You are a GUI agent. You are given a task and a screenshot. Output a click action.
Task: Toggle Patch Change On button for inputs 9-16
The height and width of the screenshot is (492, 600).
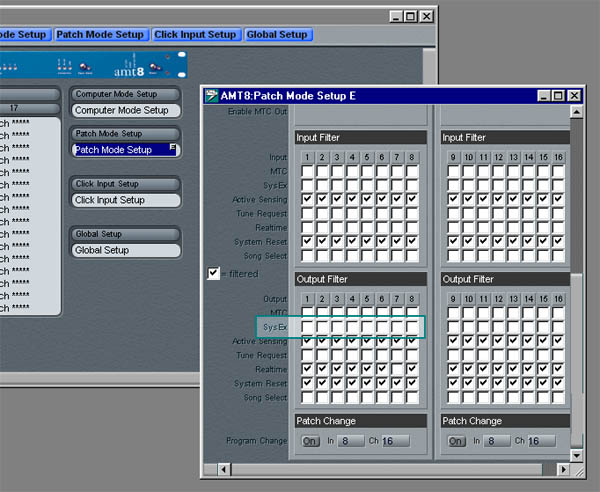pos(456,441)
